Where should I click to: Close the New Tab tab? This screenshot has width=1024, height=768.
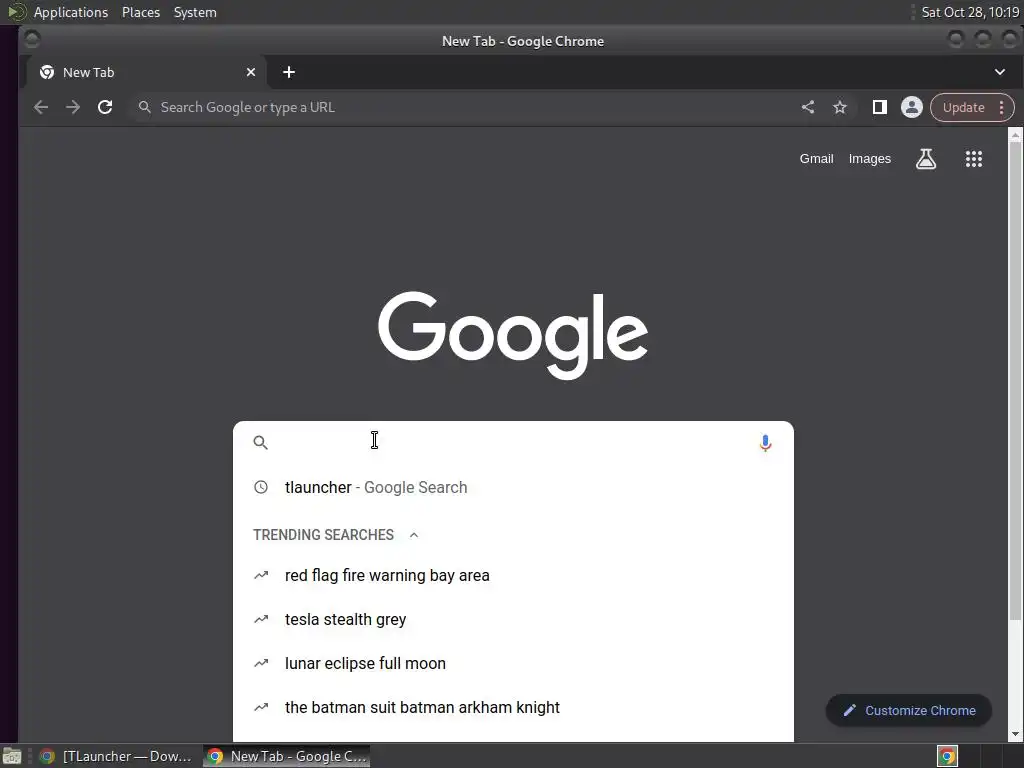coord(251,72)
